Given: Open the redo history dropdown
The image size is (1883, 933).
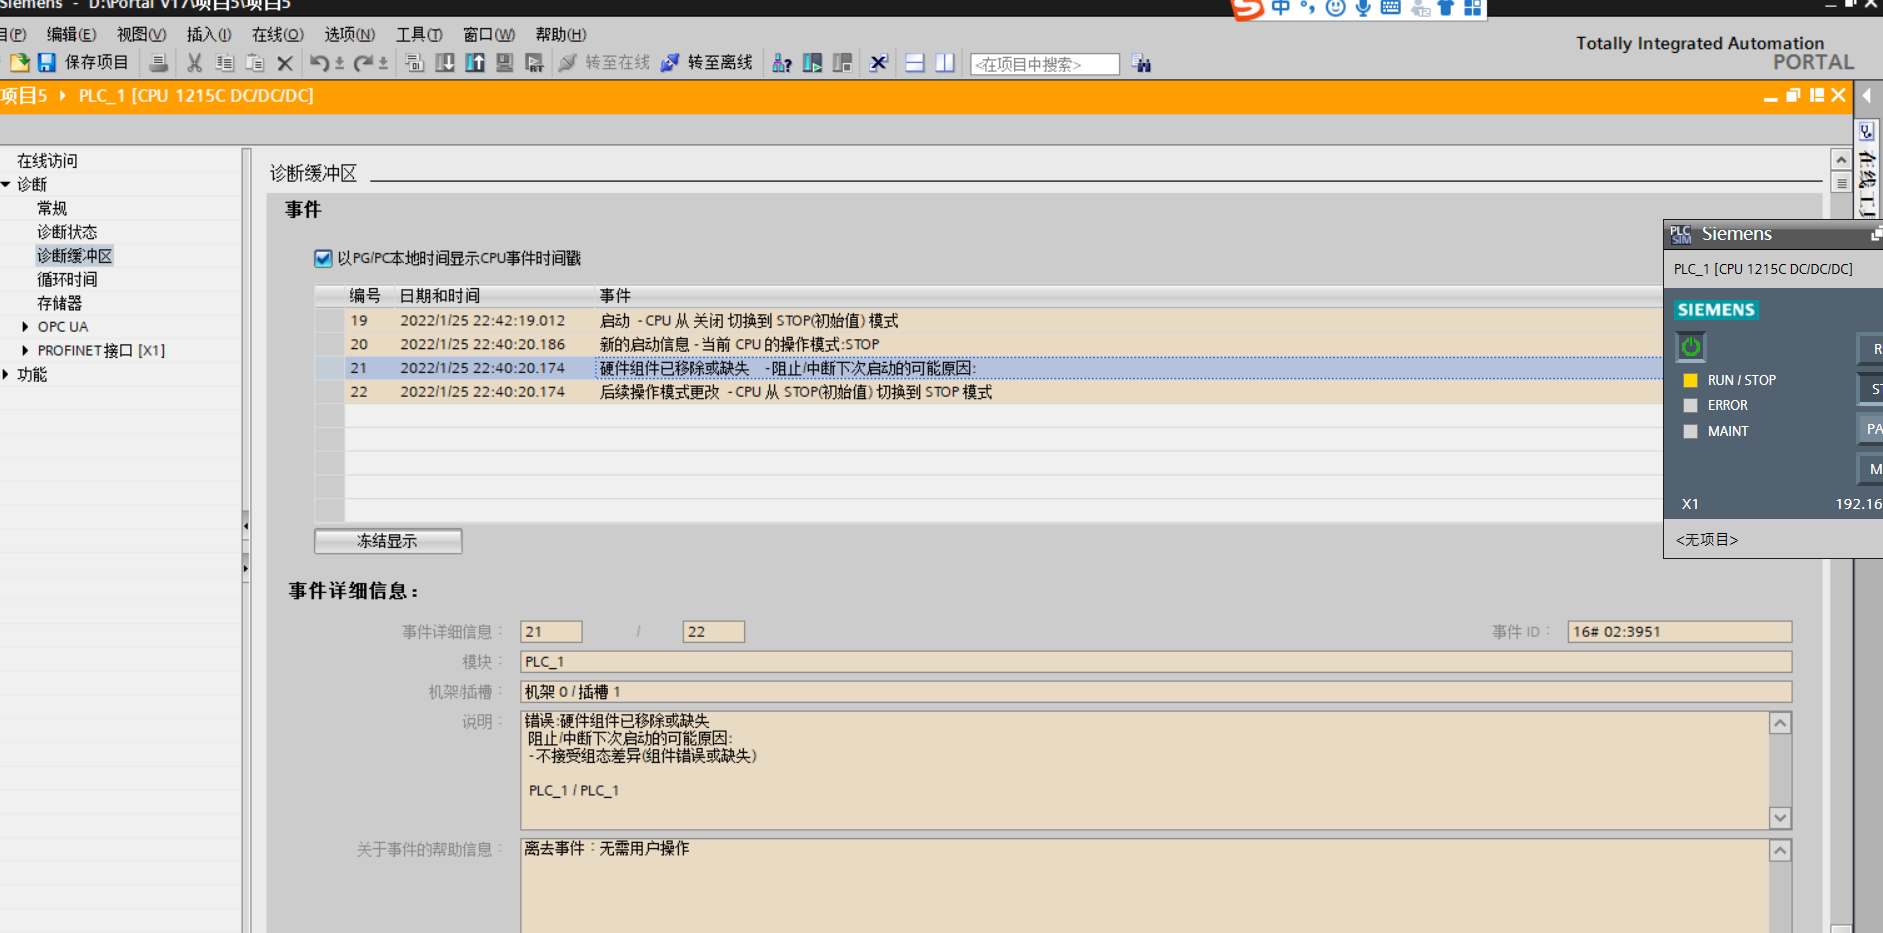Looking at the screenshot, I should [383, 64].
